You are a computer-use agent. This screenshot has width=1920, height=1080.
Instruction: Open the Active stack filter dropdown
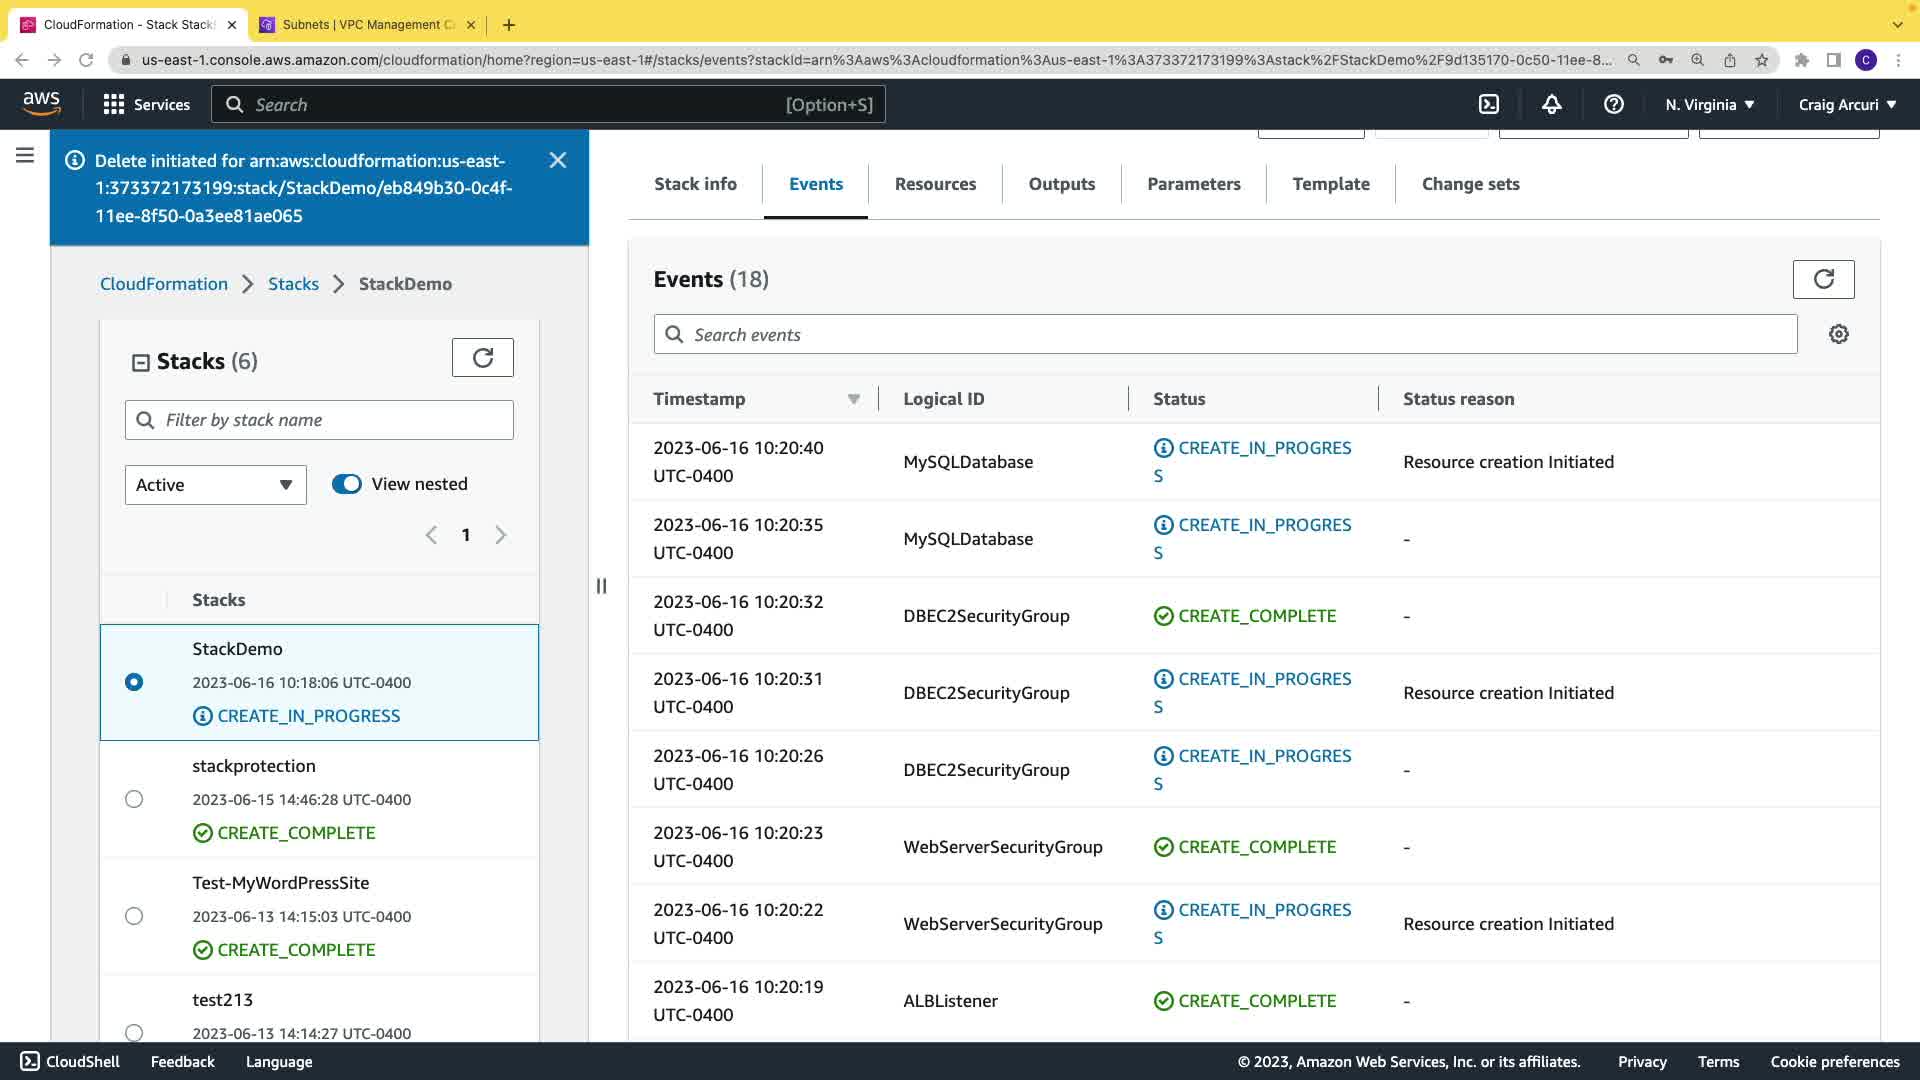[215, 485]
